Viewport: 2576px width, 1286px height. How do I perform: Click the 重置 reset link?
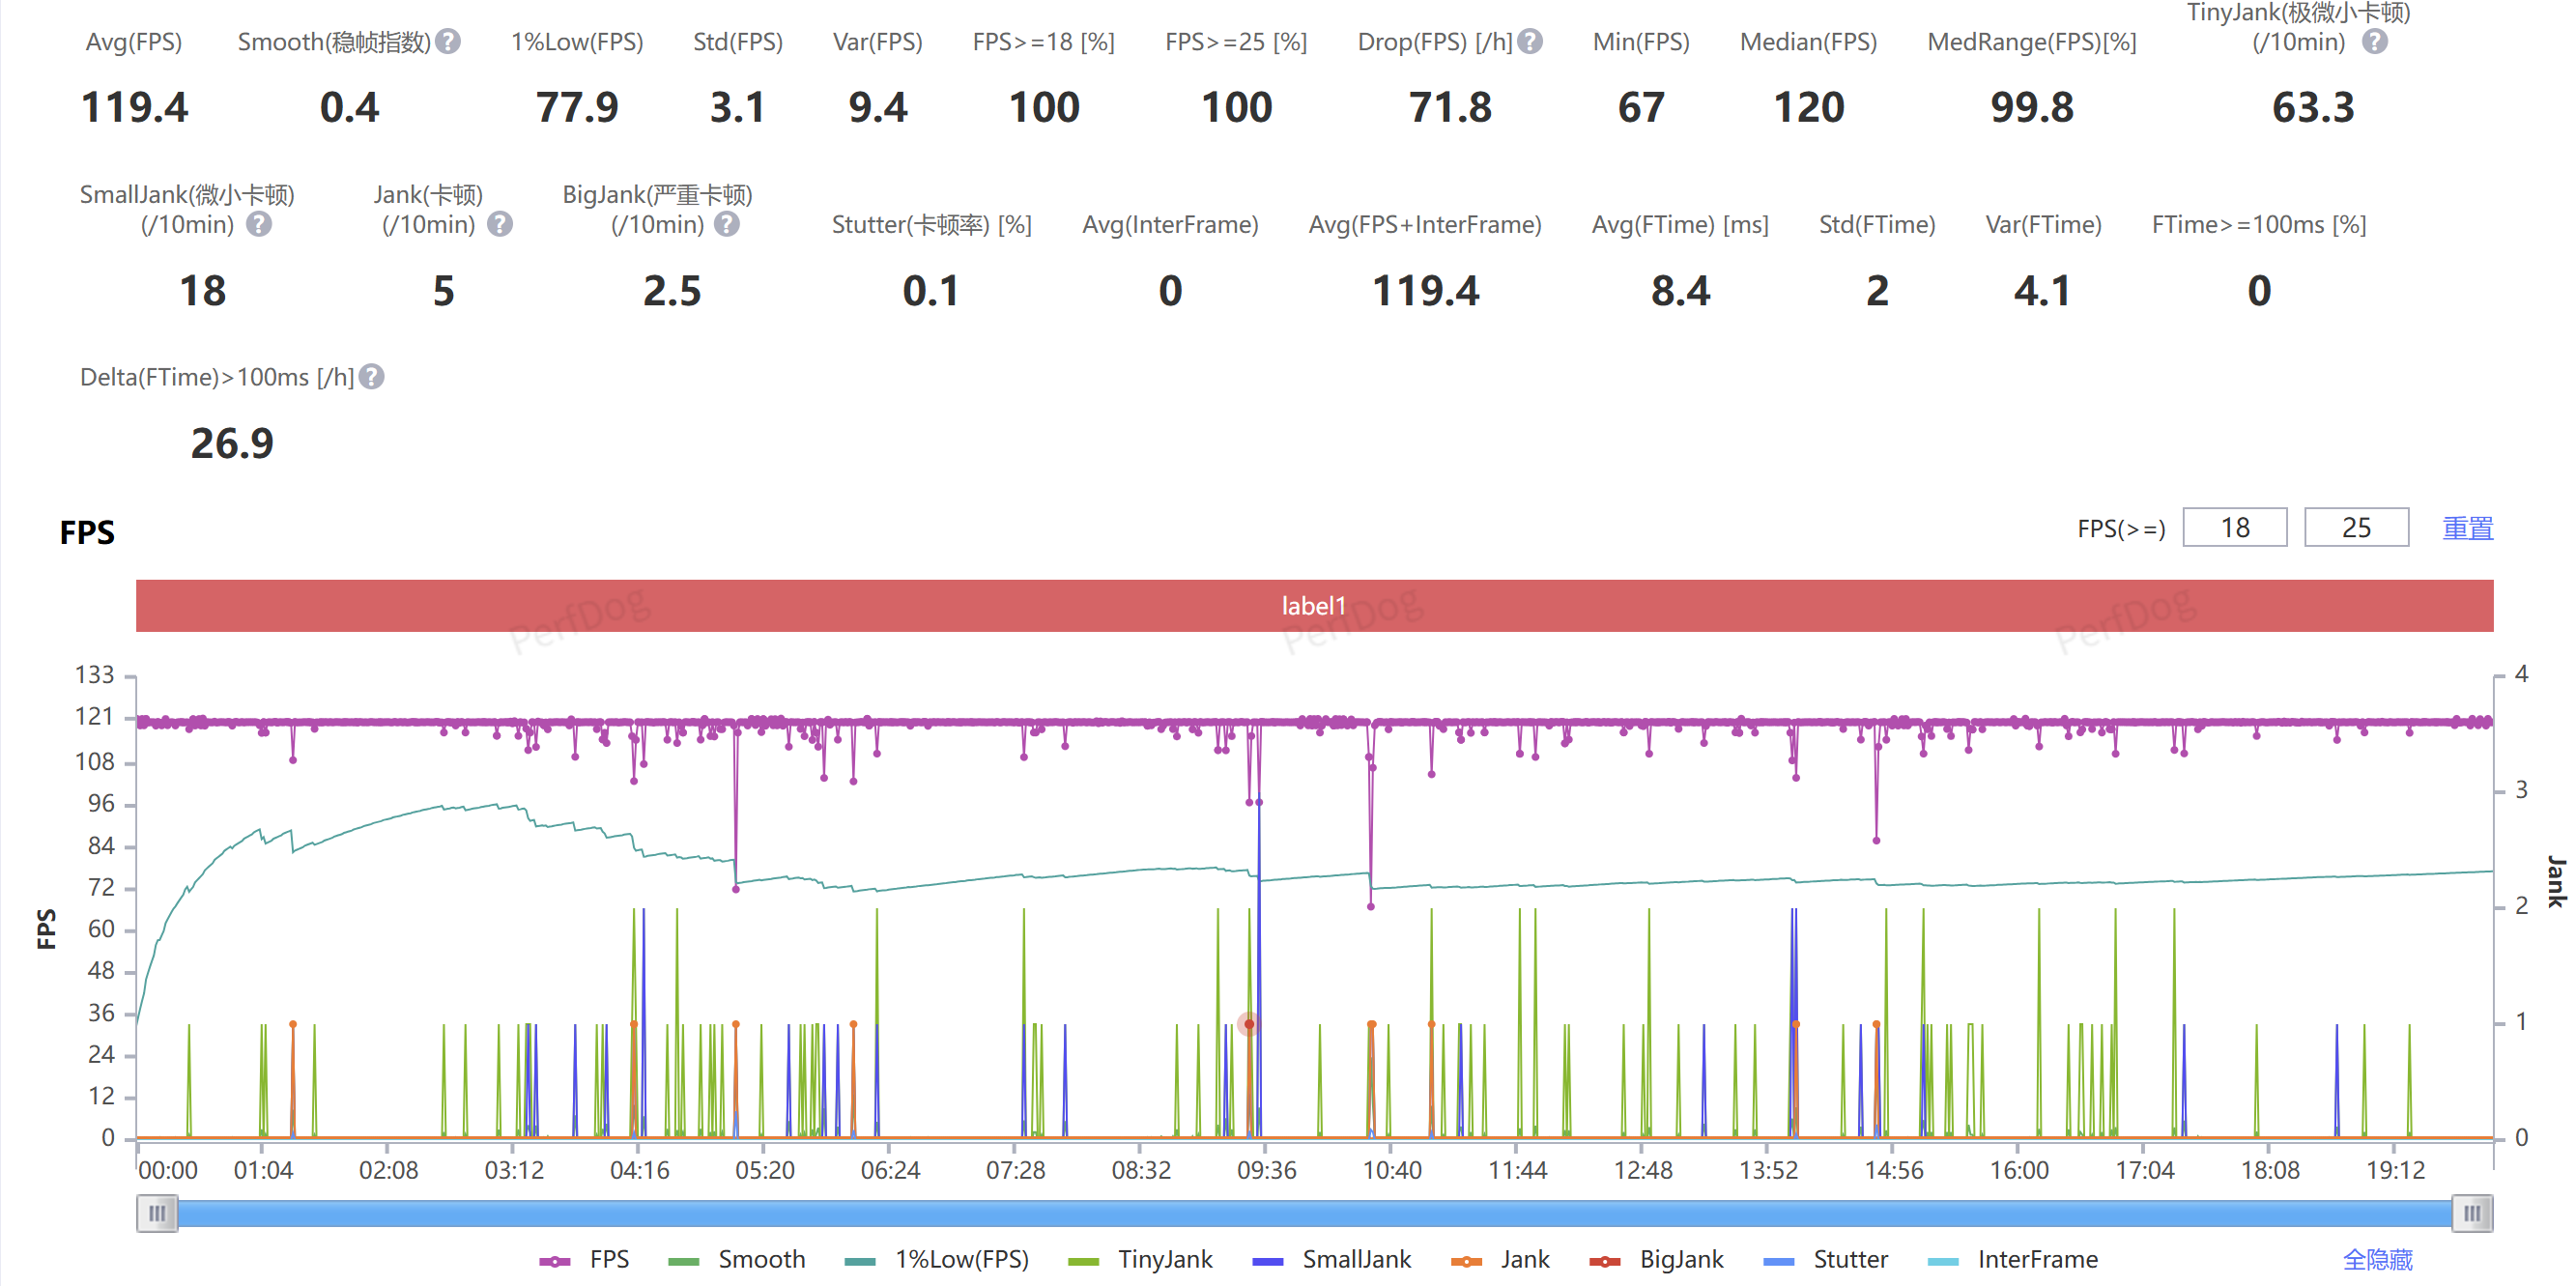tap(2467, 528)
